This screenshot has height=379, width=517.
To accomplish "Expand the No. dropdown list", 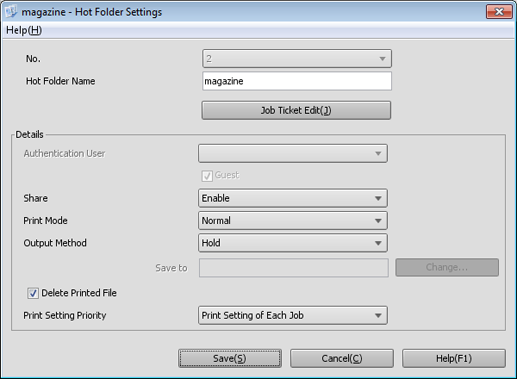I will [x=297, y=59].
